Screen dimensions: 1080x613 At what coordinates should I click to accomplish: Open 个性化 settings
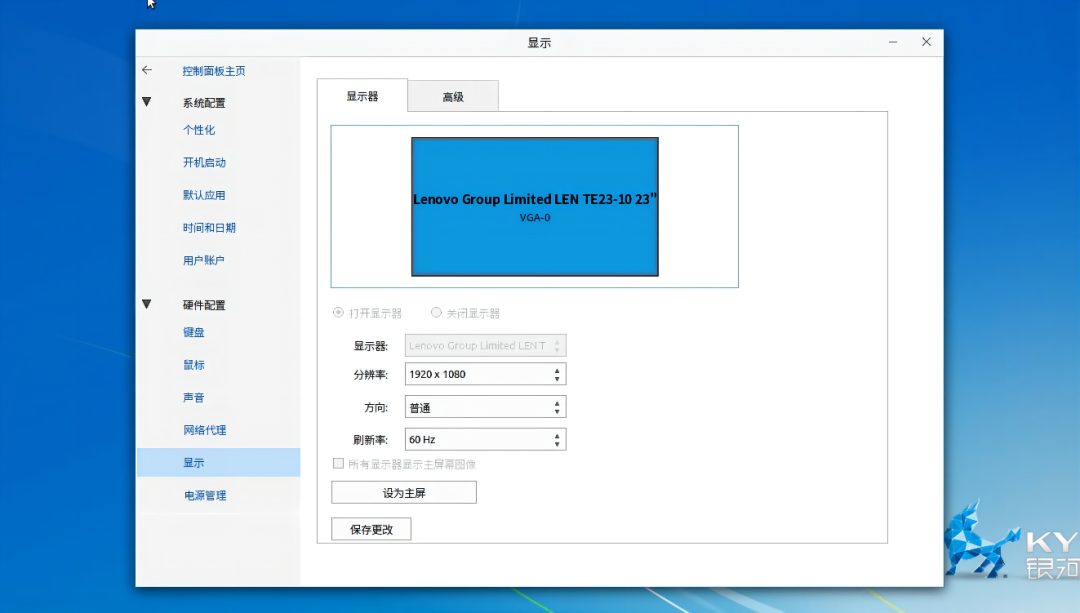click(x=198, y=129)
